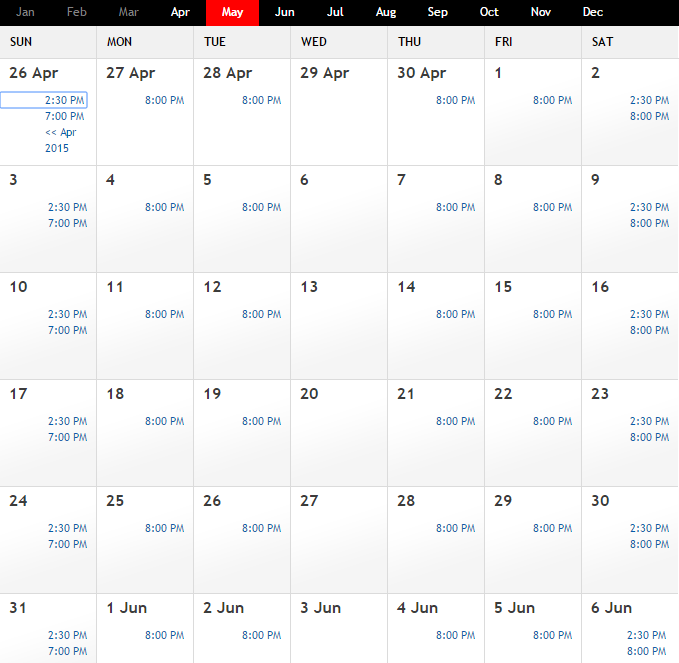The height and width of the screenshot is (663, 679).
Task: Choose 8:00 PM on Tuesday 28 Apr
Action: tap(262, 100)
